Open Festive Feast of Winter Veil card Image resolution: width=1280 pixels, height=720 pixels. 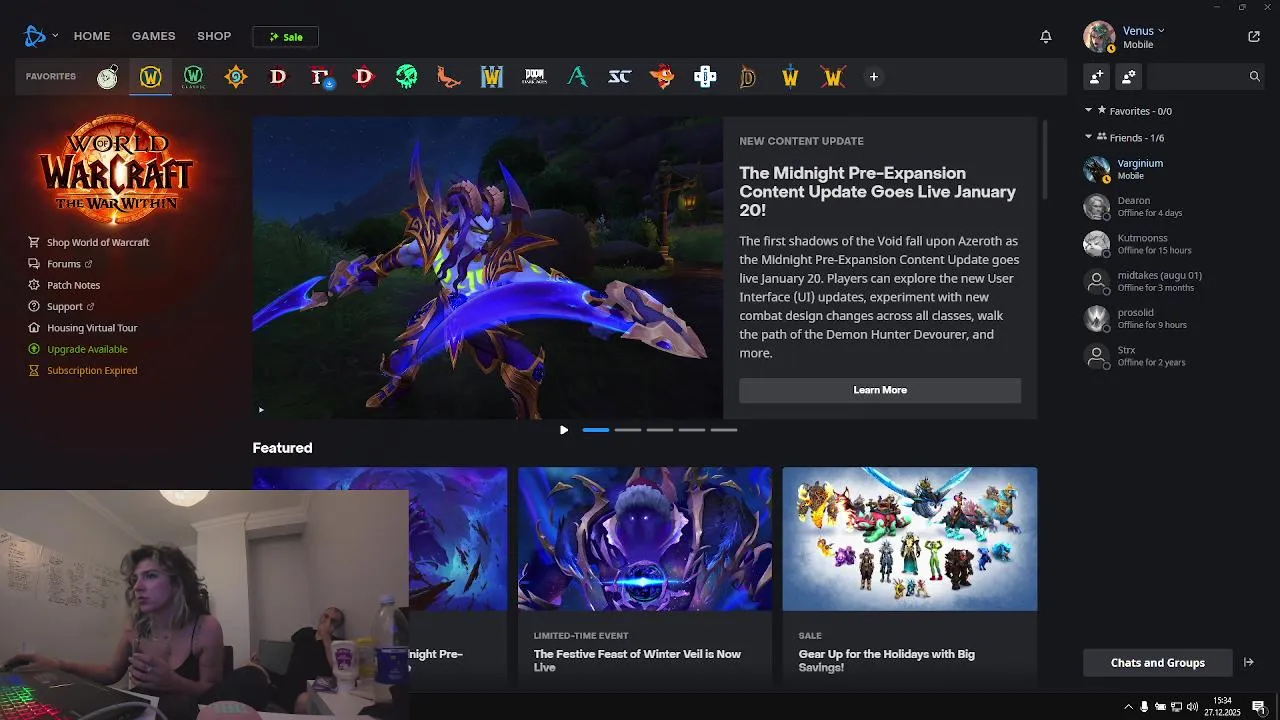click(645, 575)
